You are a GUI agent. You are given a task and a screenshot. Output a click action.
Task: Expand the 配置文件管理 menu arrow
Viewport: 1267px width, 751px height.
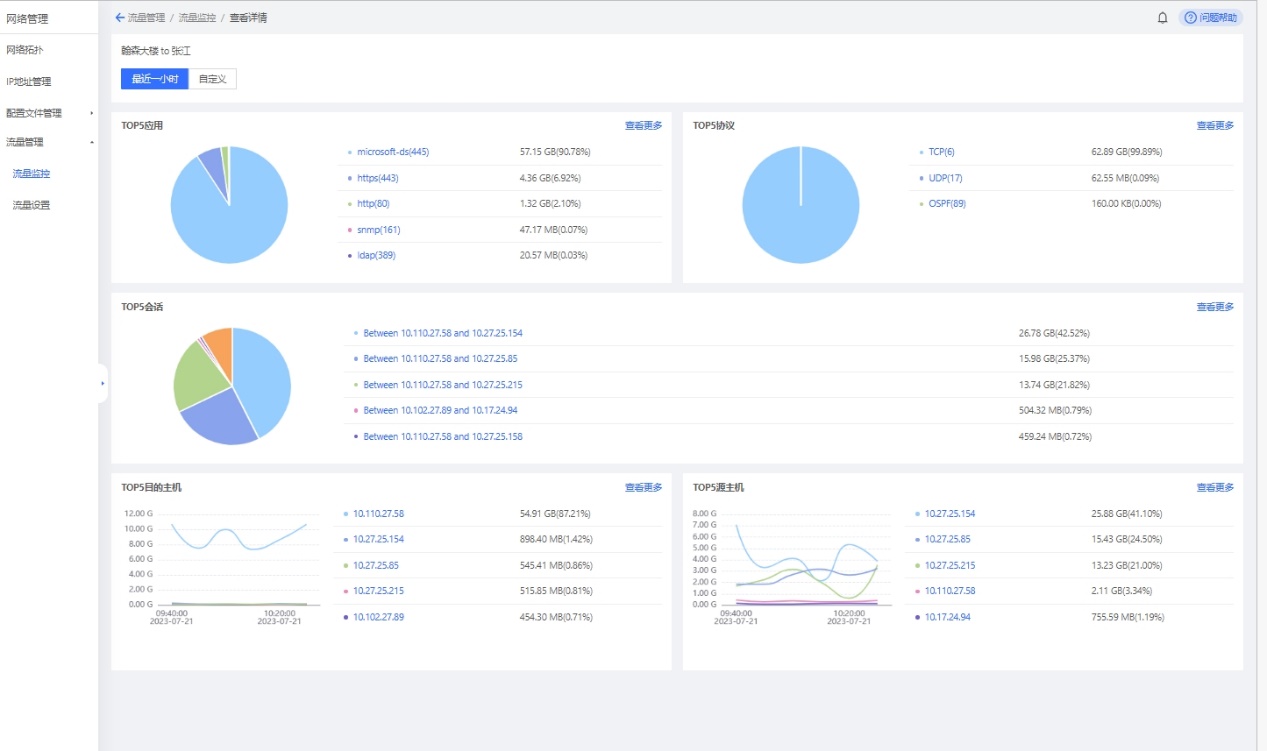[x=92, y=113]
